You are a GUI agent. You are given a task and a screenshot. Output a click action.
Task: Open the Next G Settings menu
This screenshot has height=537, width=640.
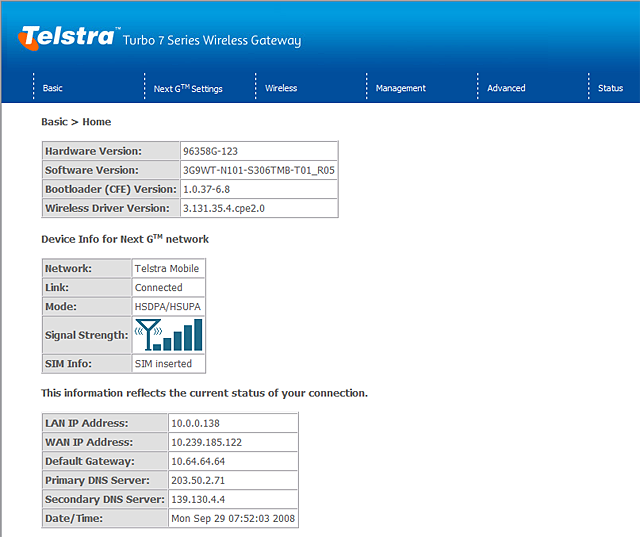pyautogui.click(x=188, y=88)
